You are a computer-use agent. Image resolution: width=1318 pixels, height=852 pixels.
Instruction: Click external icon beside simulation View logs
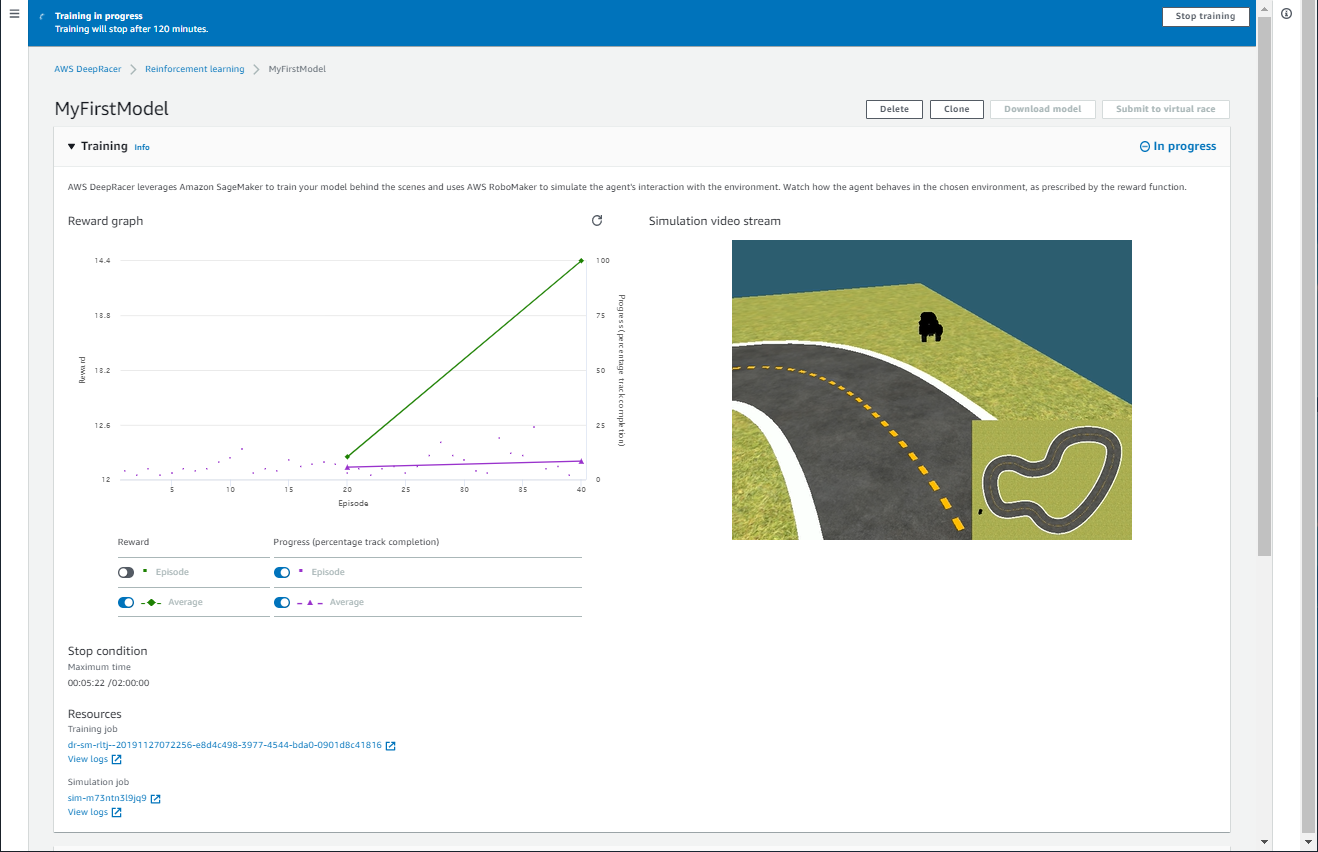click(117, 813)
